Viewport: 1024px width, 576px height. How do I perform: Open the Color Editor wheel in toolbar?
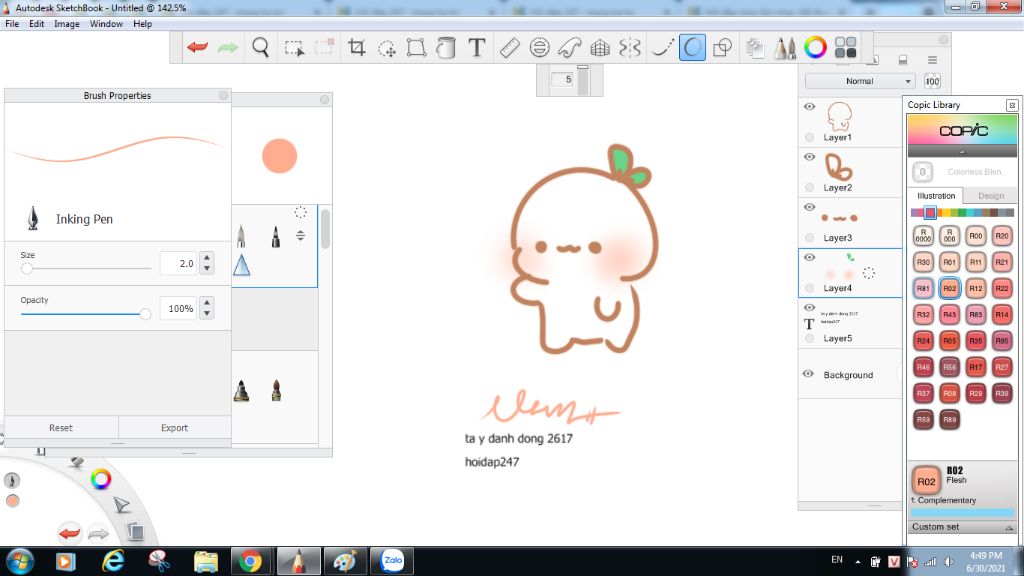pyautogui.click(x=815, y=47)
